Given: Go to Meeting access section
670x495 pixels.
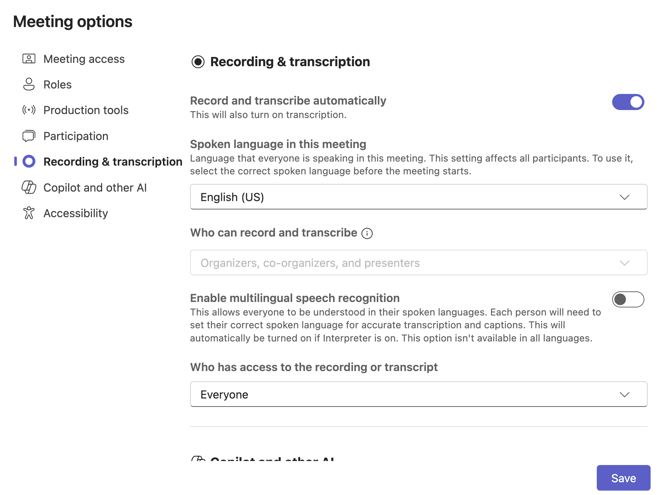Looking at the screenshot, I should (84, 59).
